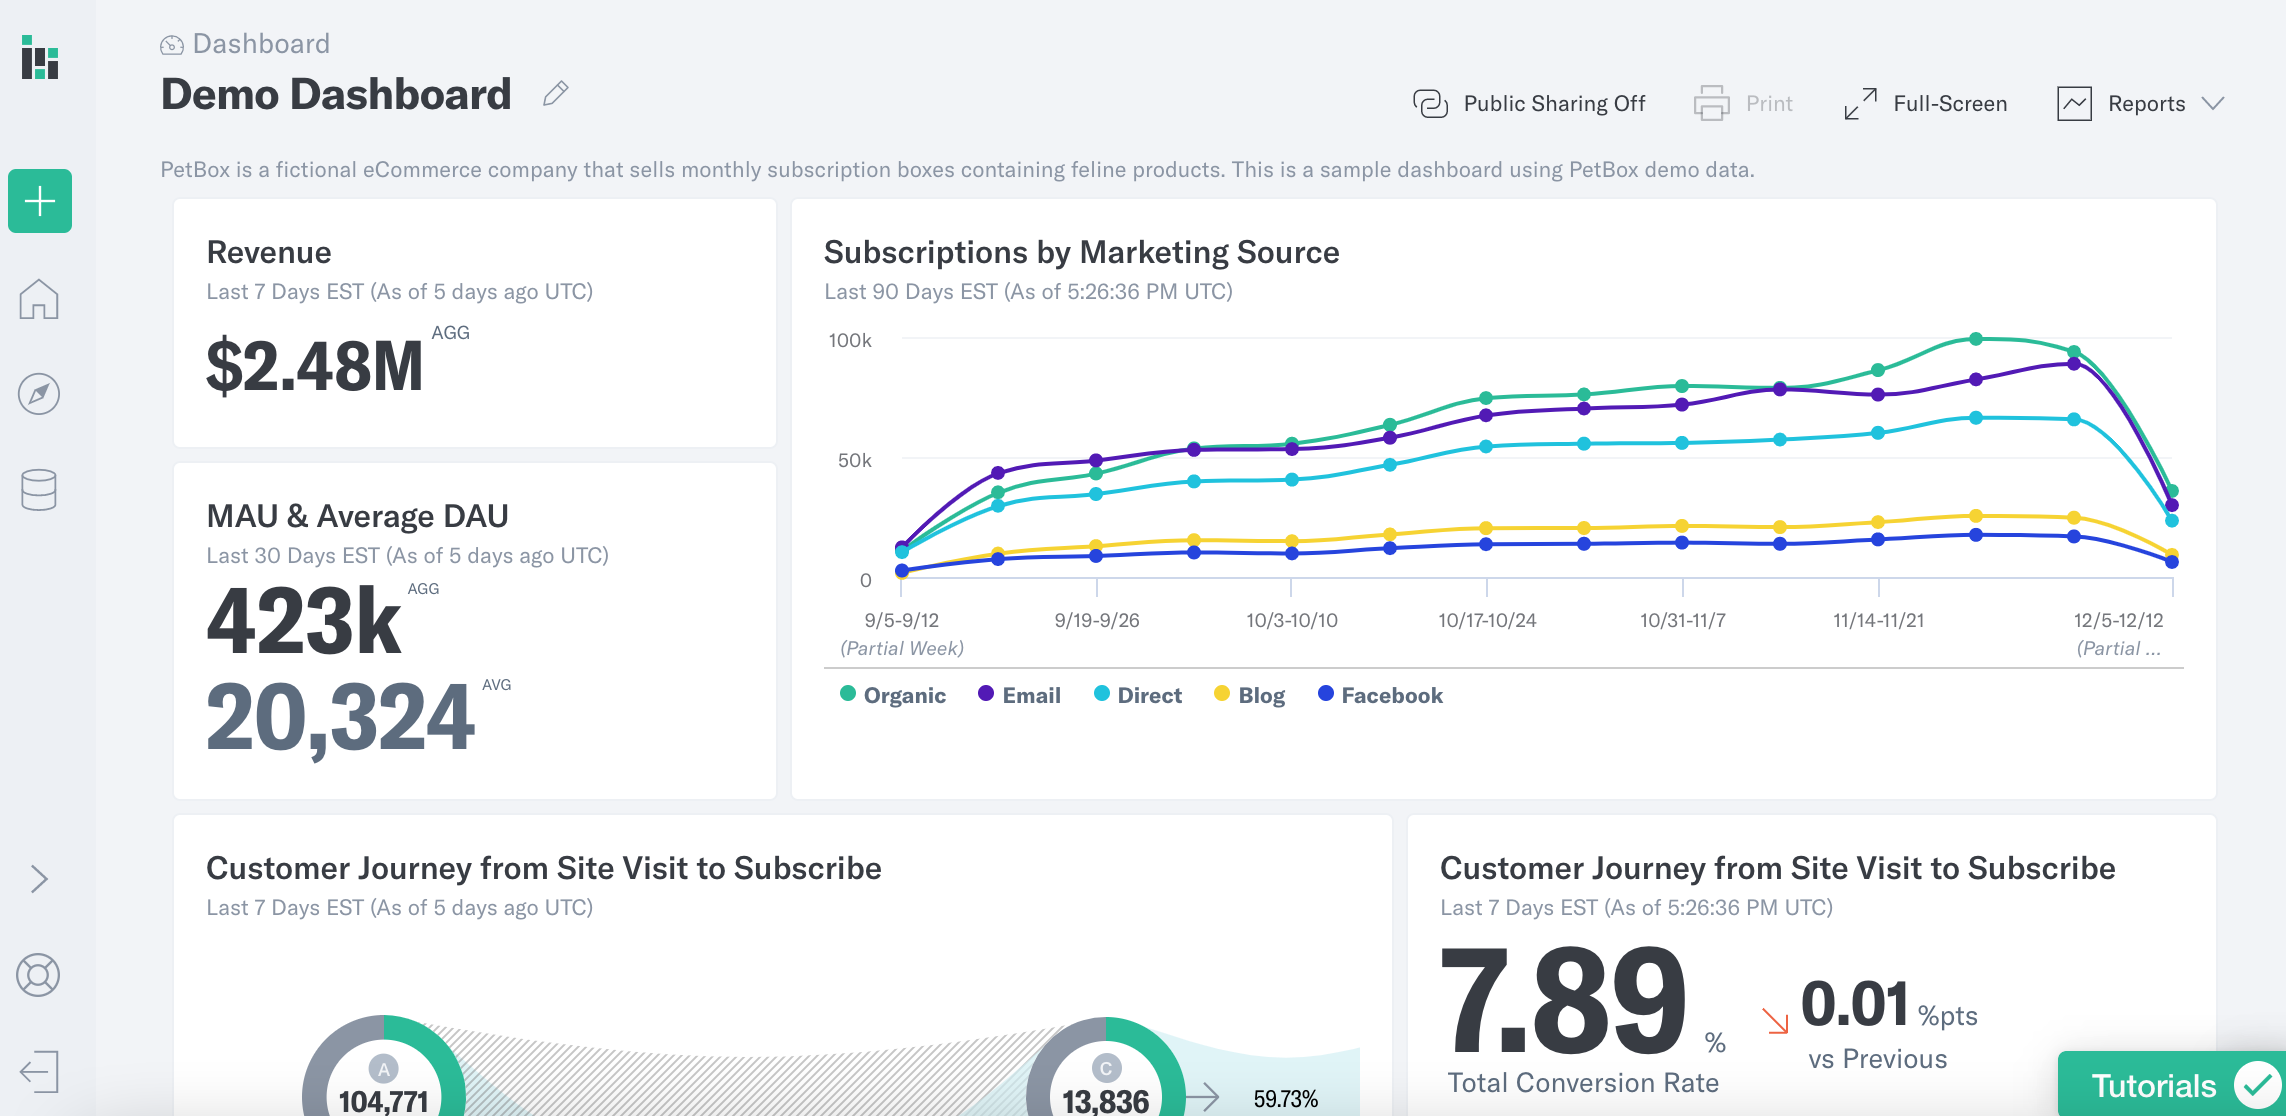Toggle the Organic legend series

(x=904, y=695)
